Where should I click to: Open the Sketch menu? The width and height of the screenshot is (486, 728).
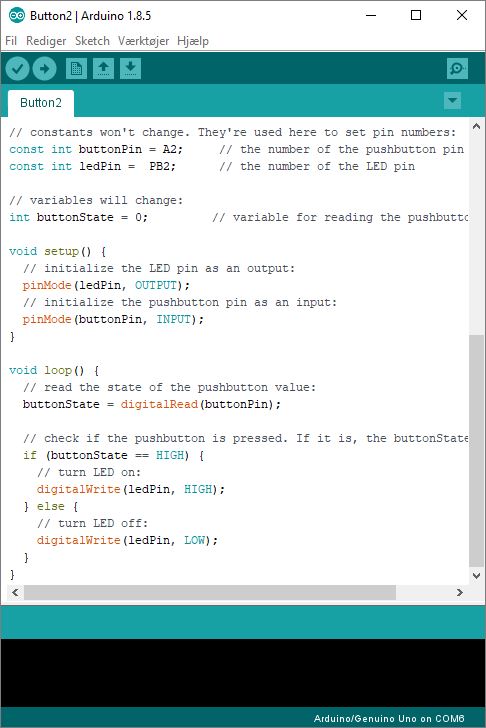click(92, 41)
